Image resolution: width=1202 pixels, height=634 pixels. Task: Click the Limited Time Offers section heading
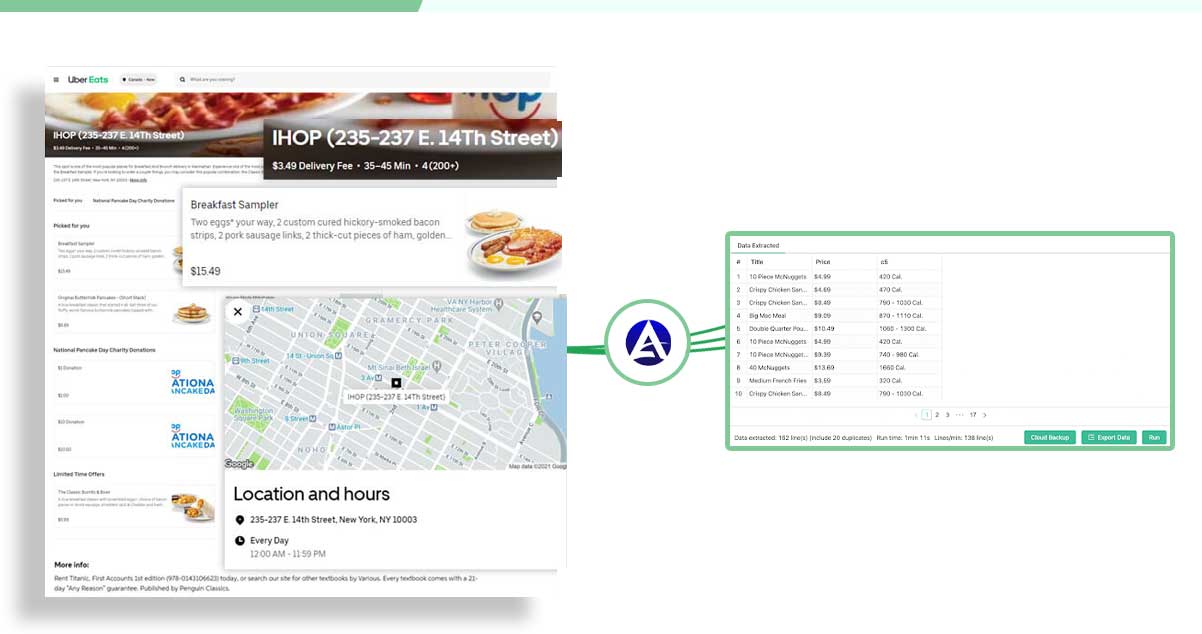(x=79, y=474)
